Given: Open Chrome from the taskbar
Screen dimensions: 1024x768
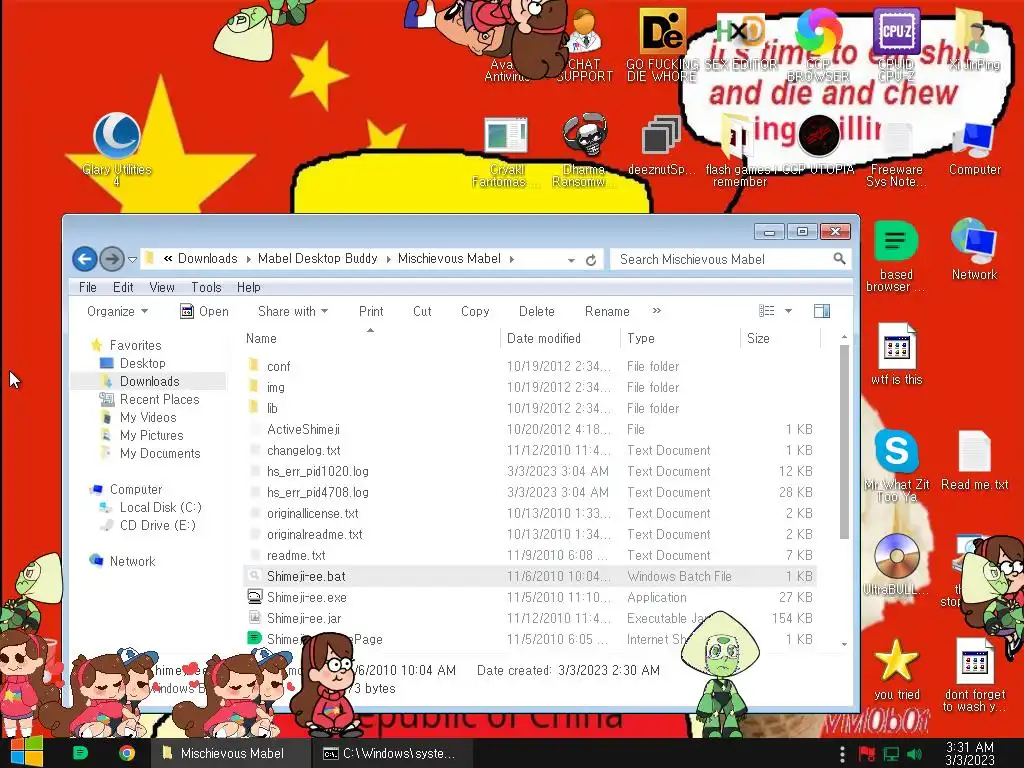Looking at the screenshot, I should coord(127,753).
